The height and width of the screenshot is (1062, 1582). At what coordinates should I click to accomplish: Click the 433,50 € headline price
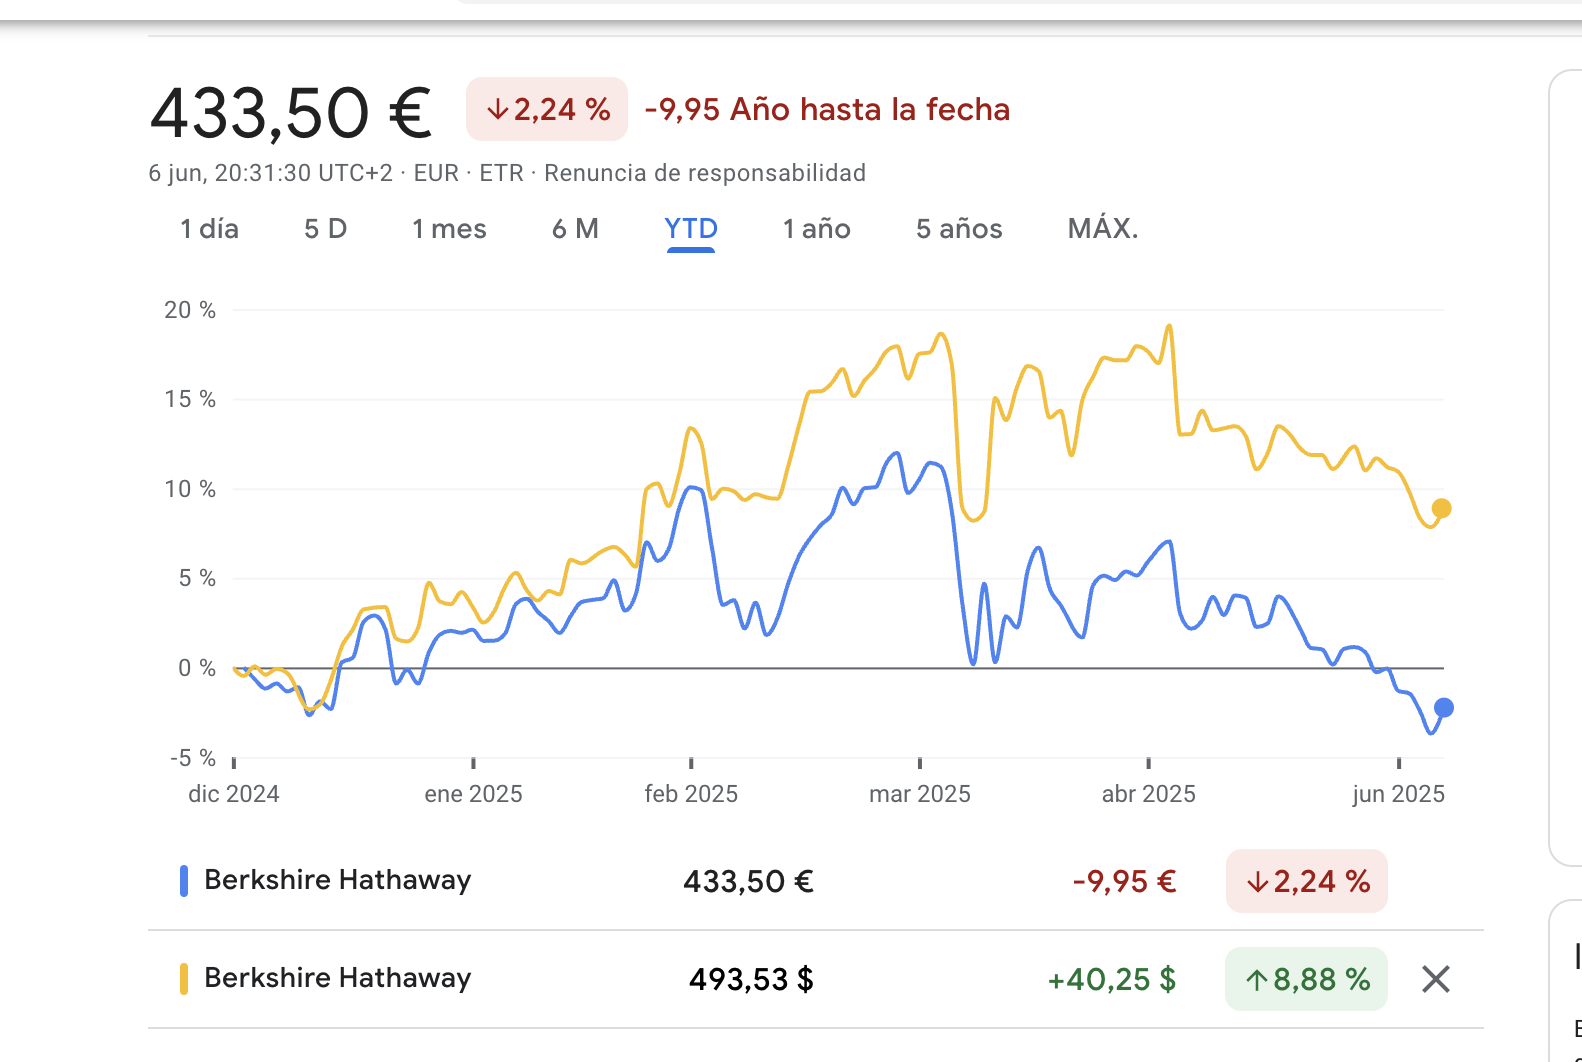[291, 112]
